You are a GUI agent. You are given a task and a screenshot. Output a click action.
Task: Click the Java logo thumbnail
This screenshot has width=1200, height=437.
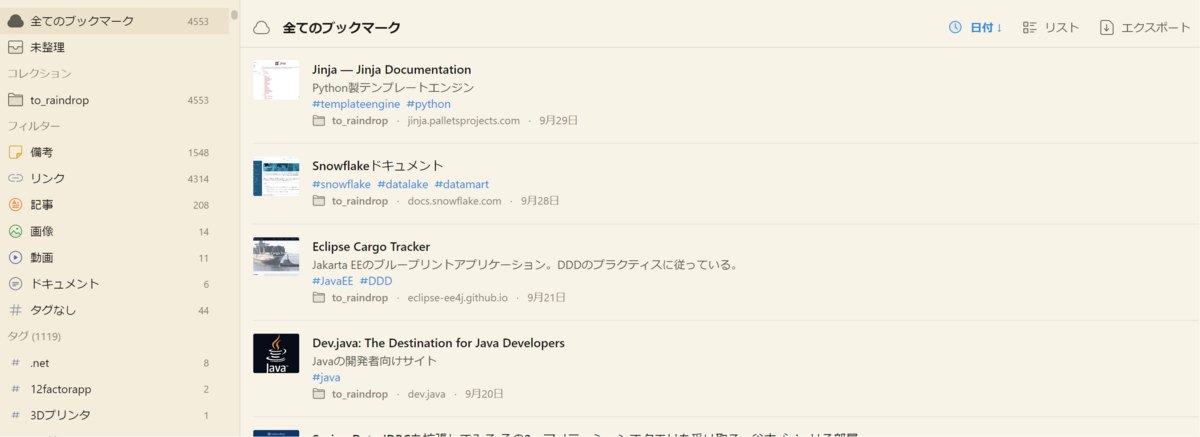[x=276, y=353]
